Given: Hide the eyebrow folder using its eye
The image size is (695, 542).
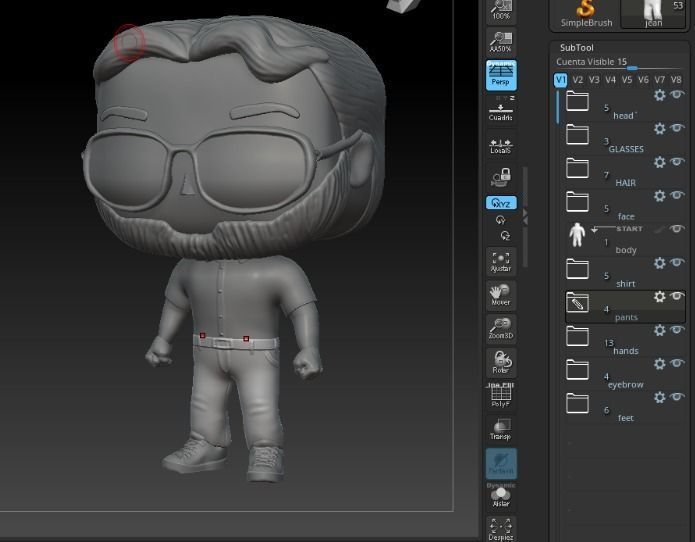Looking at the screenshot, I should (x=677, y=363).
